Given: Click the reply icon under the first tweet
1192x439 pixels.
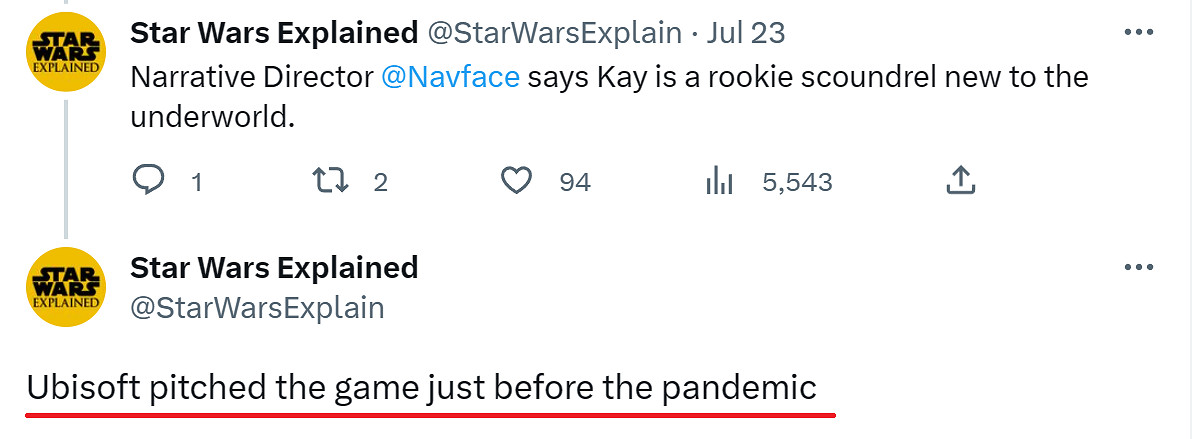Looking at the screenshot, I should (149, 181).
